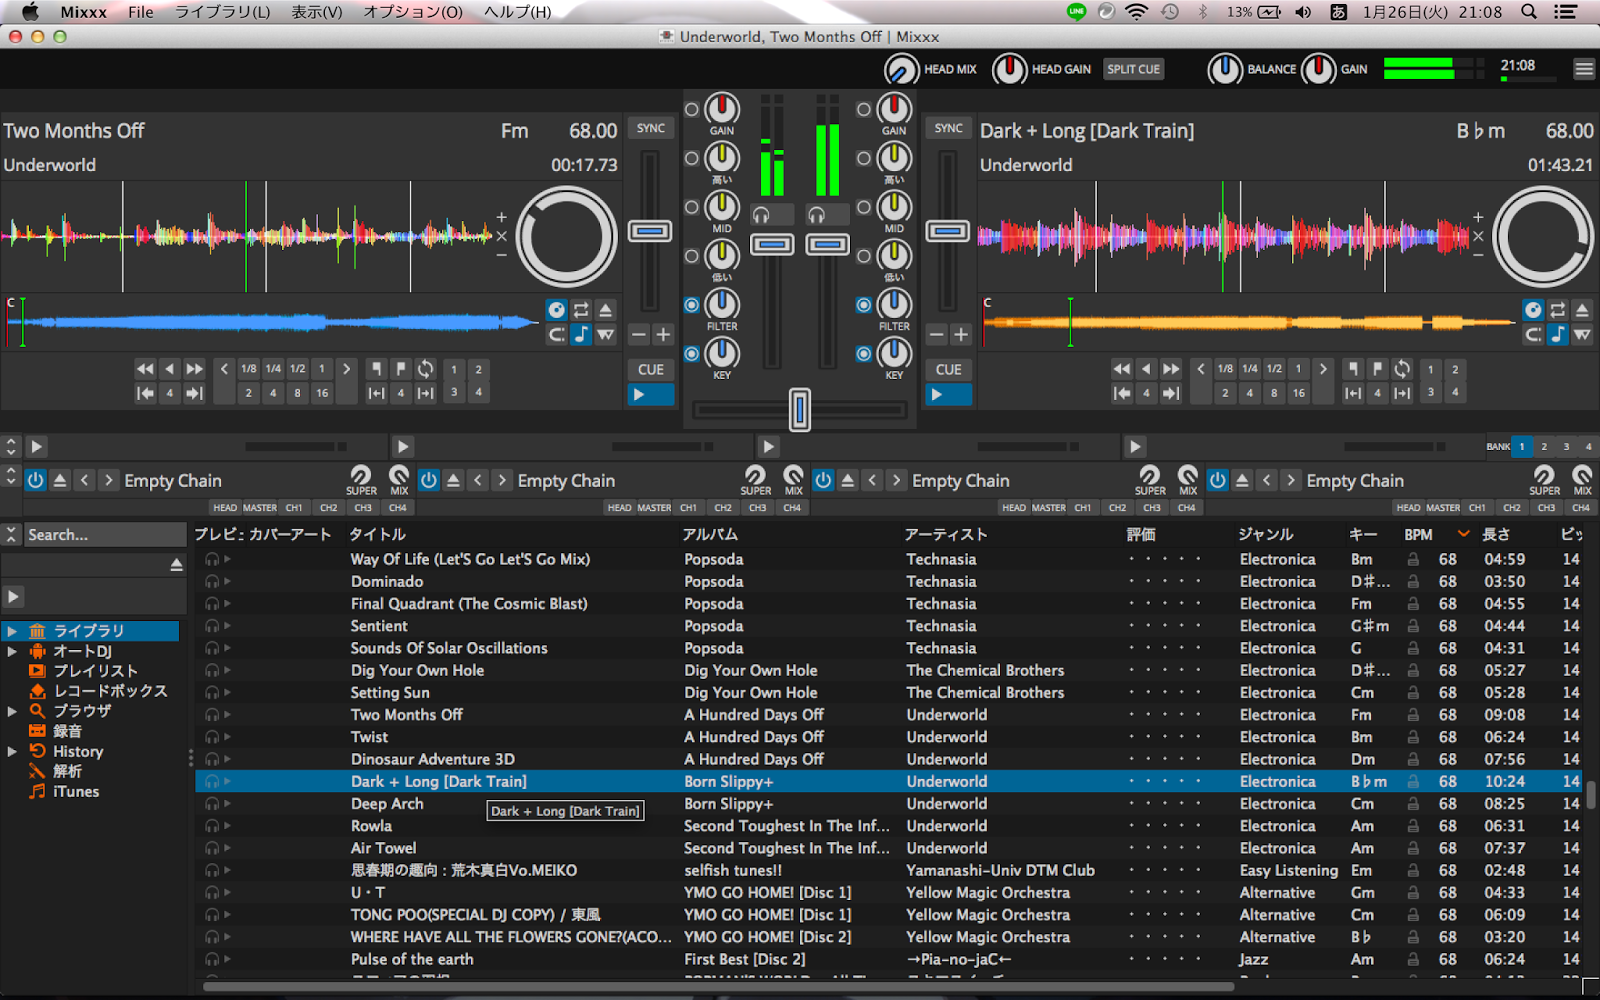Screen dimensions: 1600x1000
Task: Click the eject icon of the first effect chain
Action: click(x=60, y=481)
